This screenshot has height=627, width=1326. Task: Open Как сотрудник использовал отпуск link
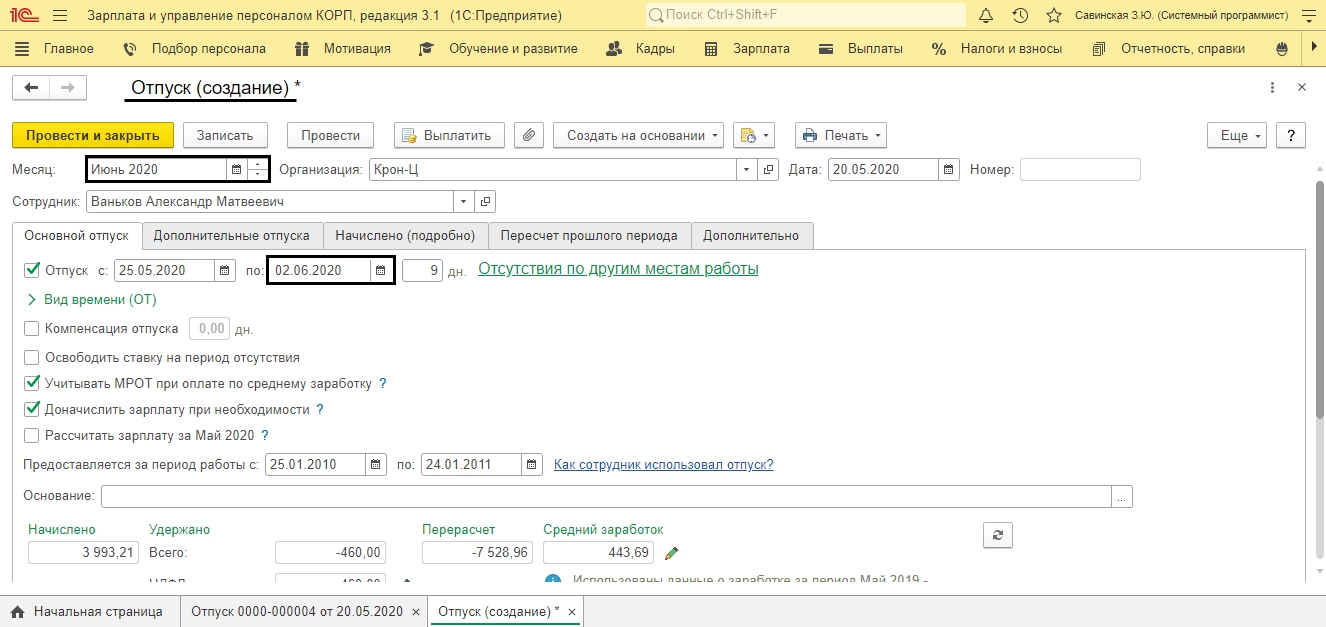click(664, 465)
